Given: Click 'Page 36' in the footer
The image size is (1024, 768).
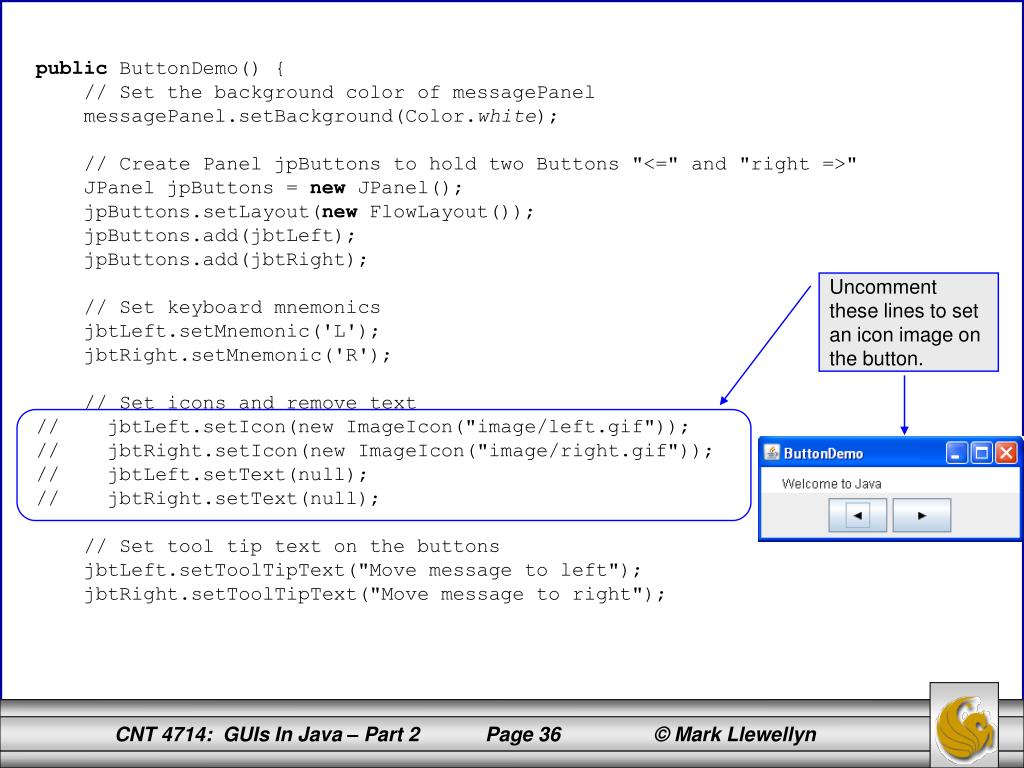Looking at the screenshot, I should point(523,735).
